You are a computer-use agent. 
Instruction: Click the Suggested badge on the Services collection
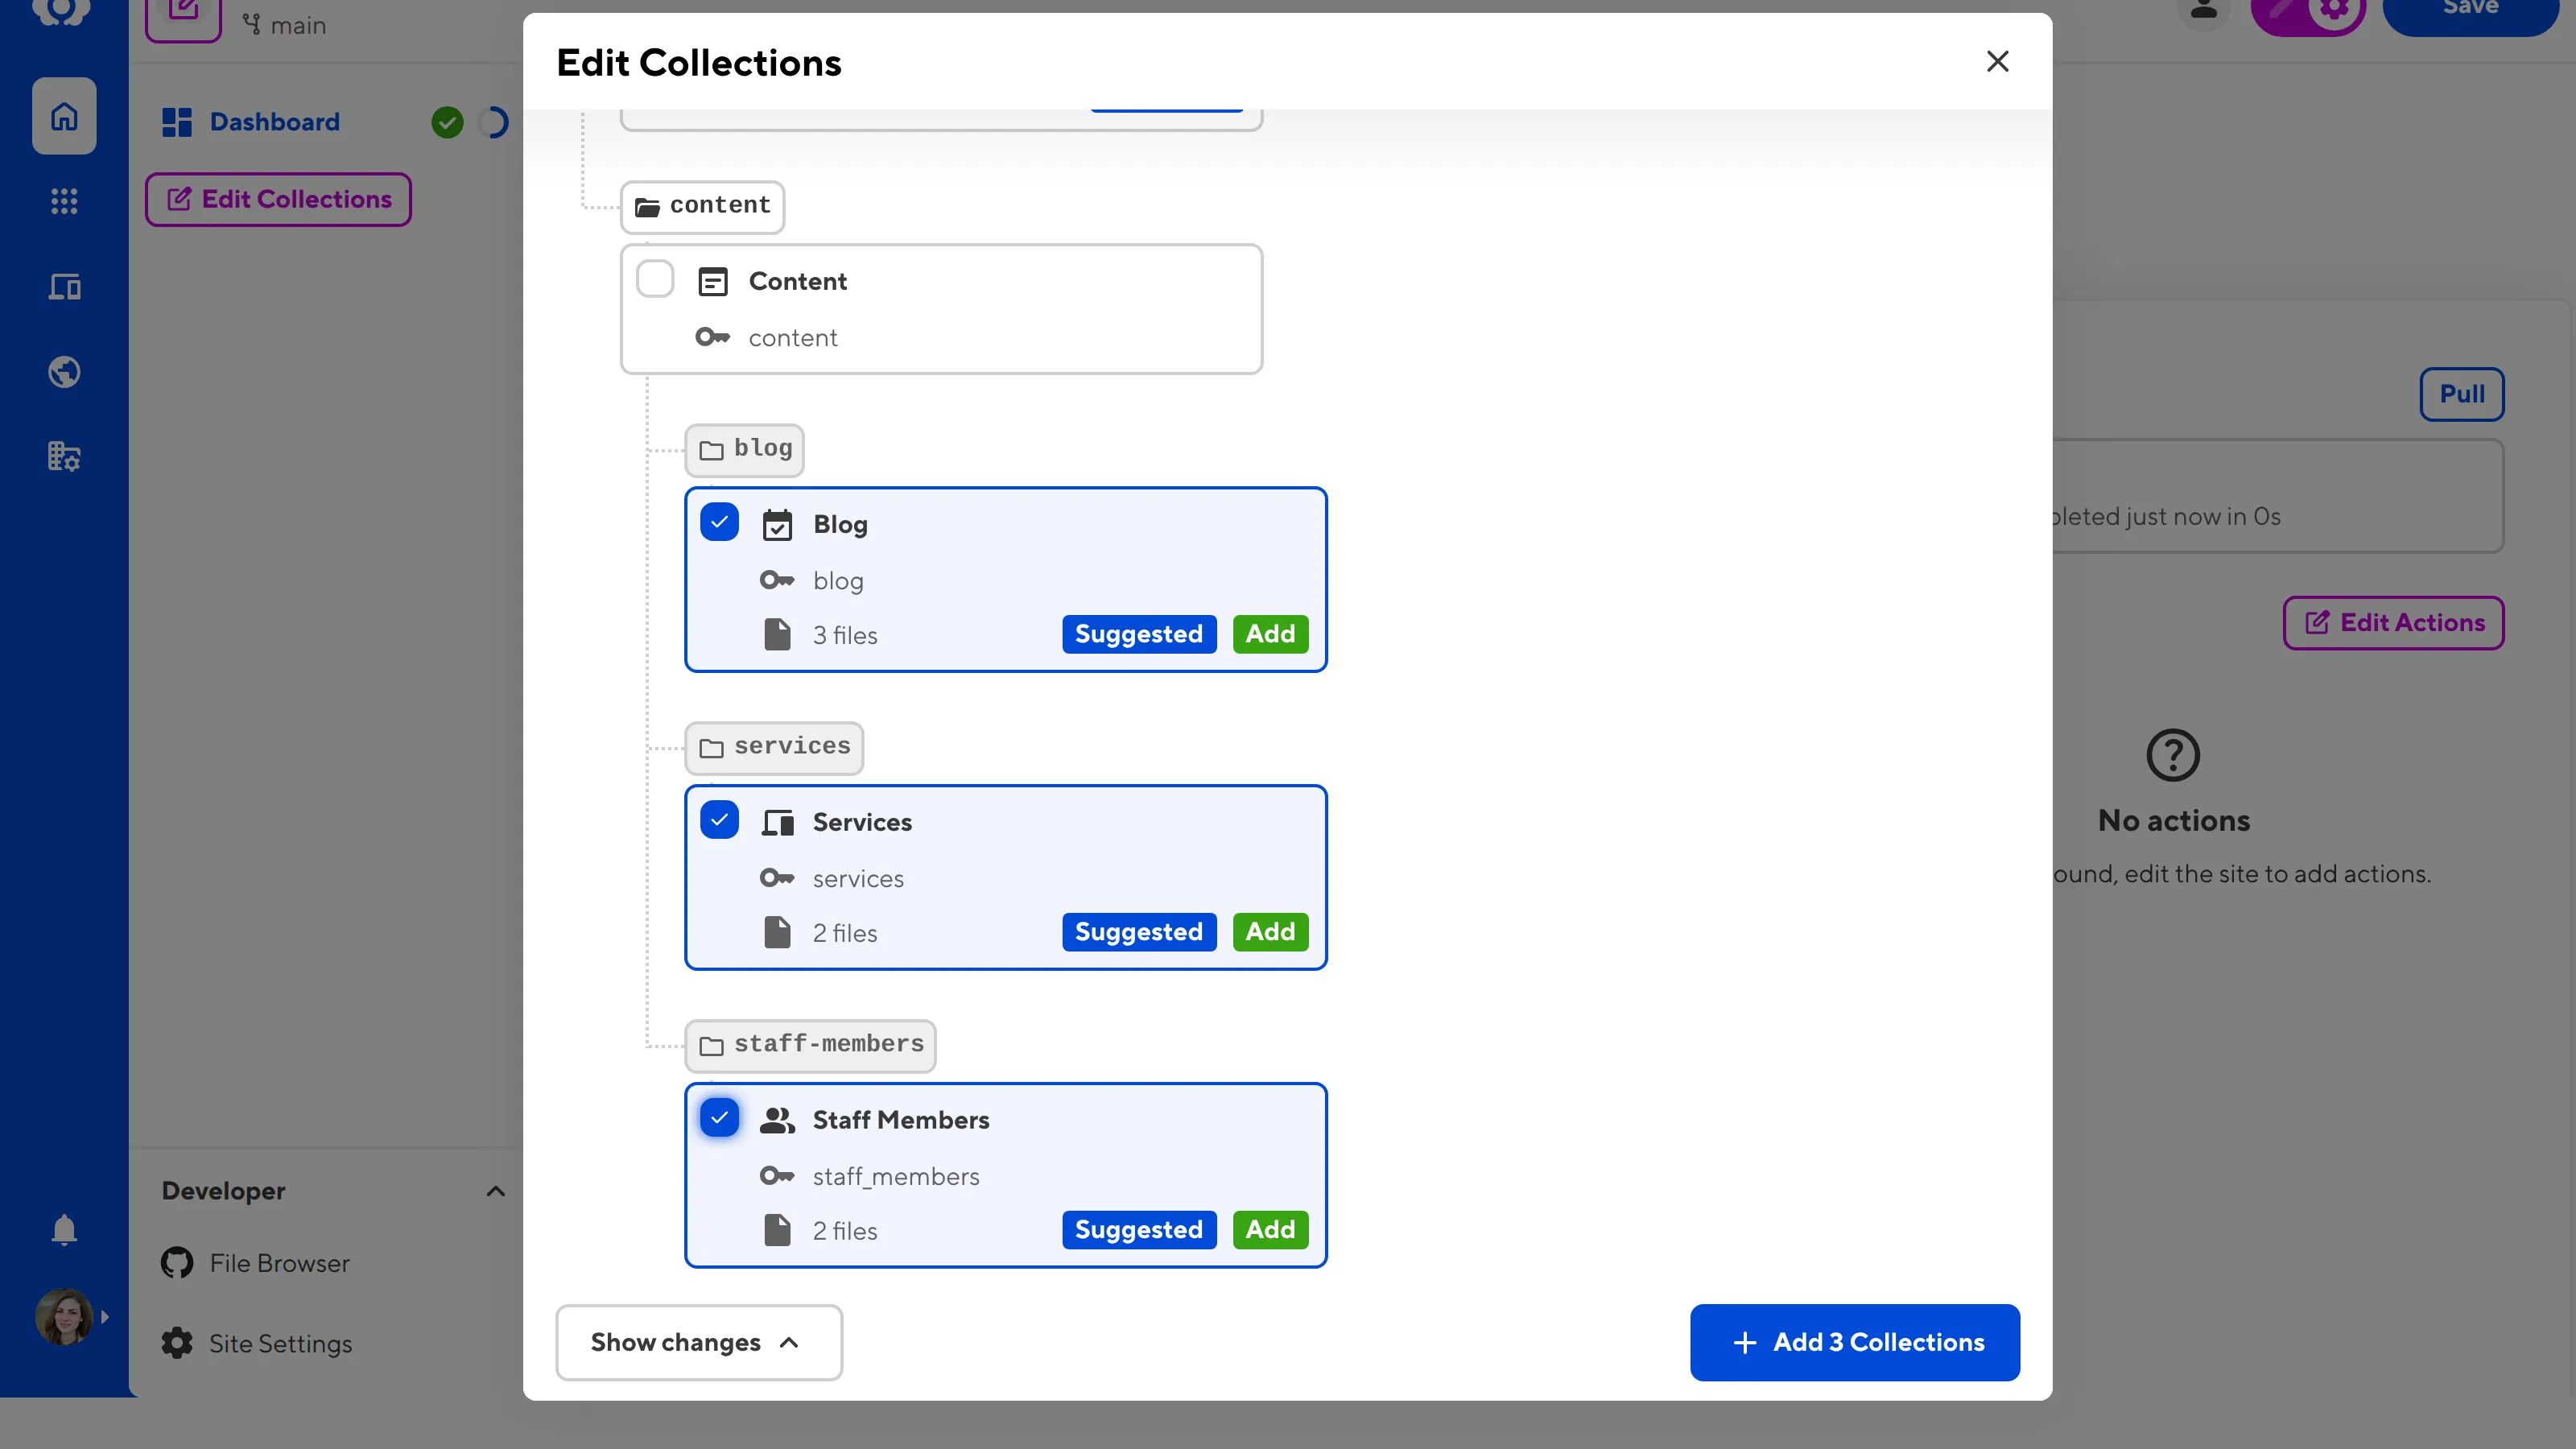(1138, 931)
